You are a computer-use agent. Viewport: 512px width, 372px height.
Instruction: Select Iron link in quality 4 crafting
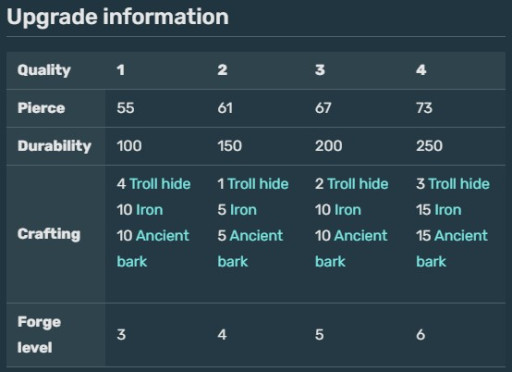coord(448,210)
